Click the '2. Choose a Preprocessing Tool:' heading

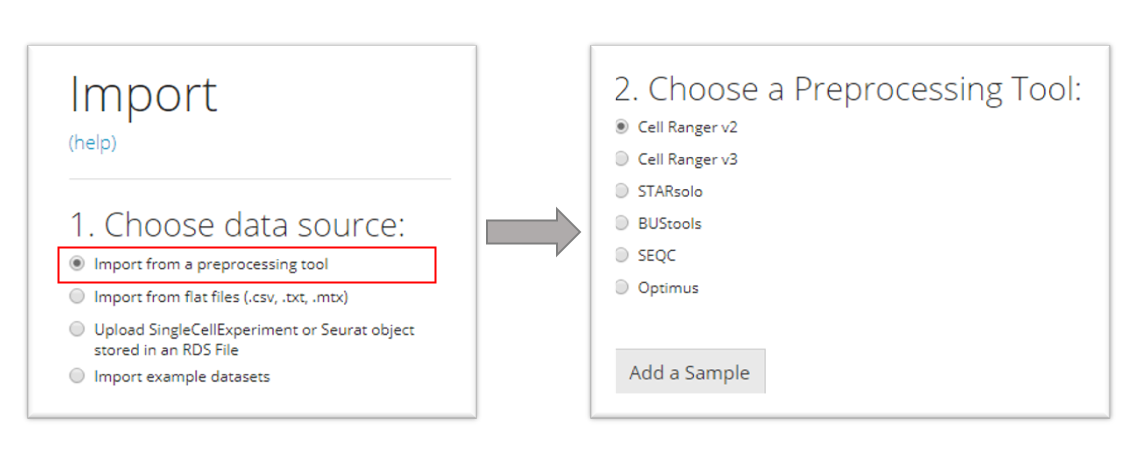click(x=848, y=89)
